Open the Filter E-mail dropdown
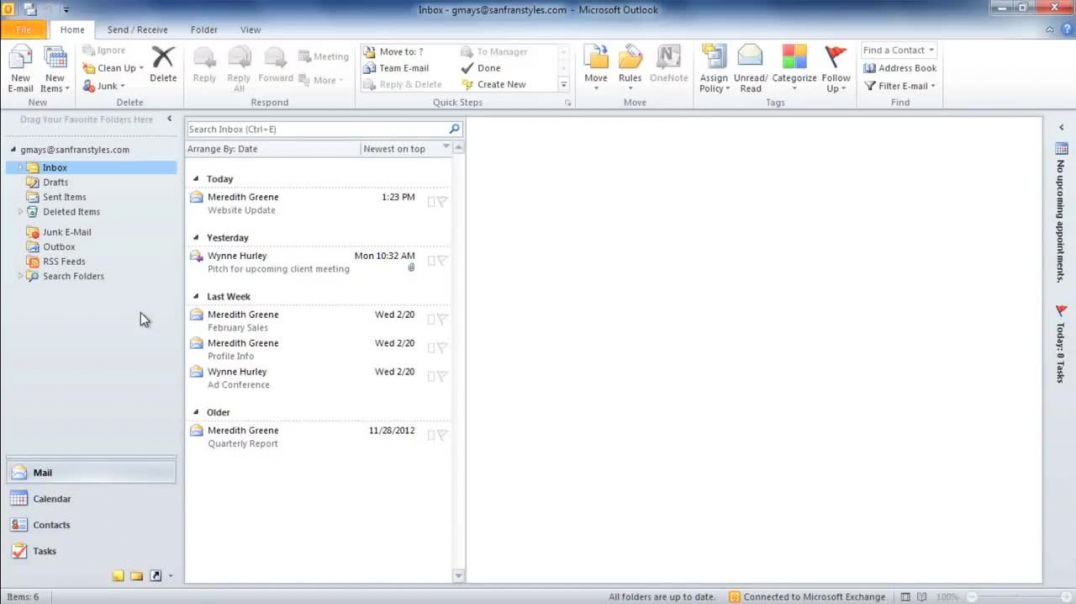This screenshot has width=1076, height=604. point(900,86)
